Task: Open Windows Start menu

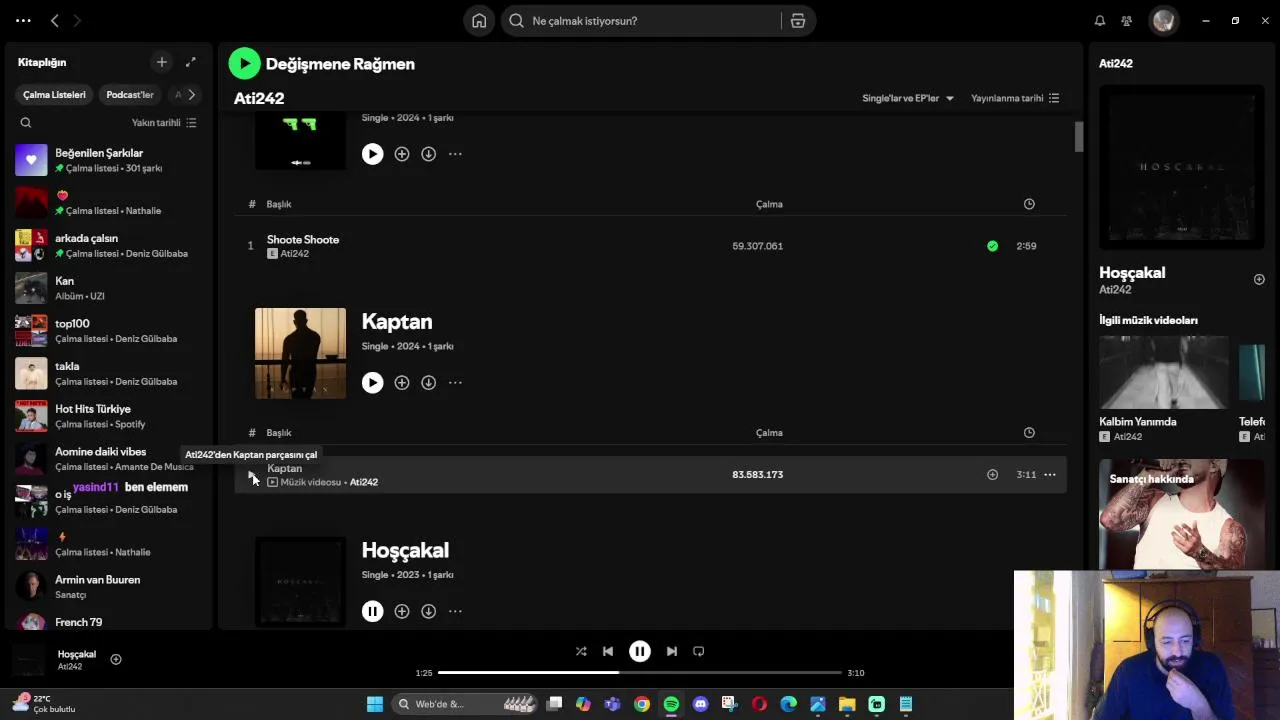Action: [x=375, y=704]
